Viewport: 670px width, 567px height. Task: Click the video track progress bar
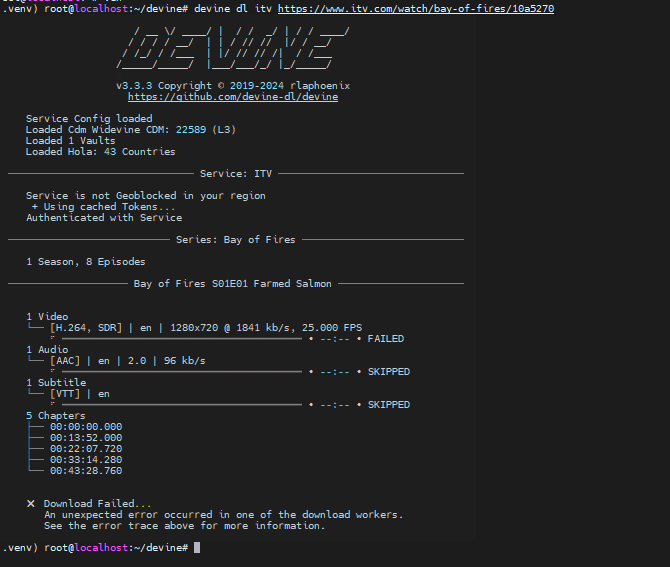click(182, 339)
